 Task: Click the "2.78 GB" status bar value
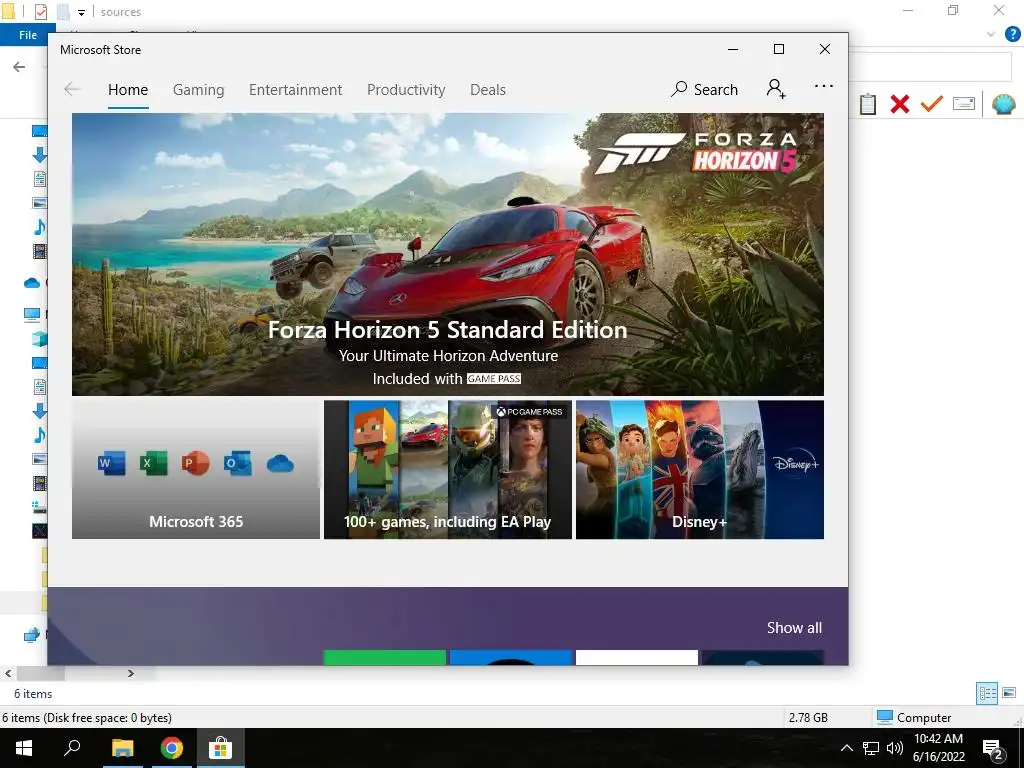click(808, 718)
